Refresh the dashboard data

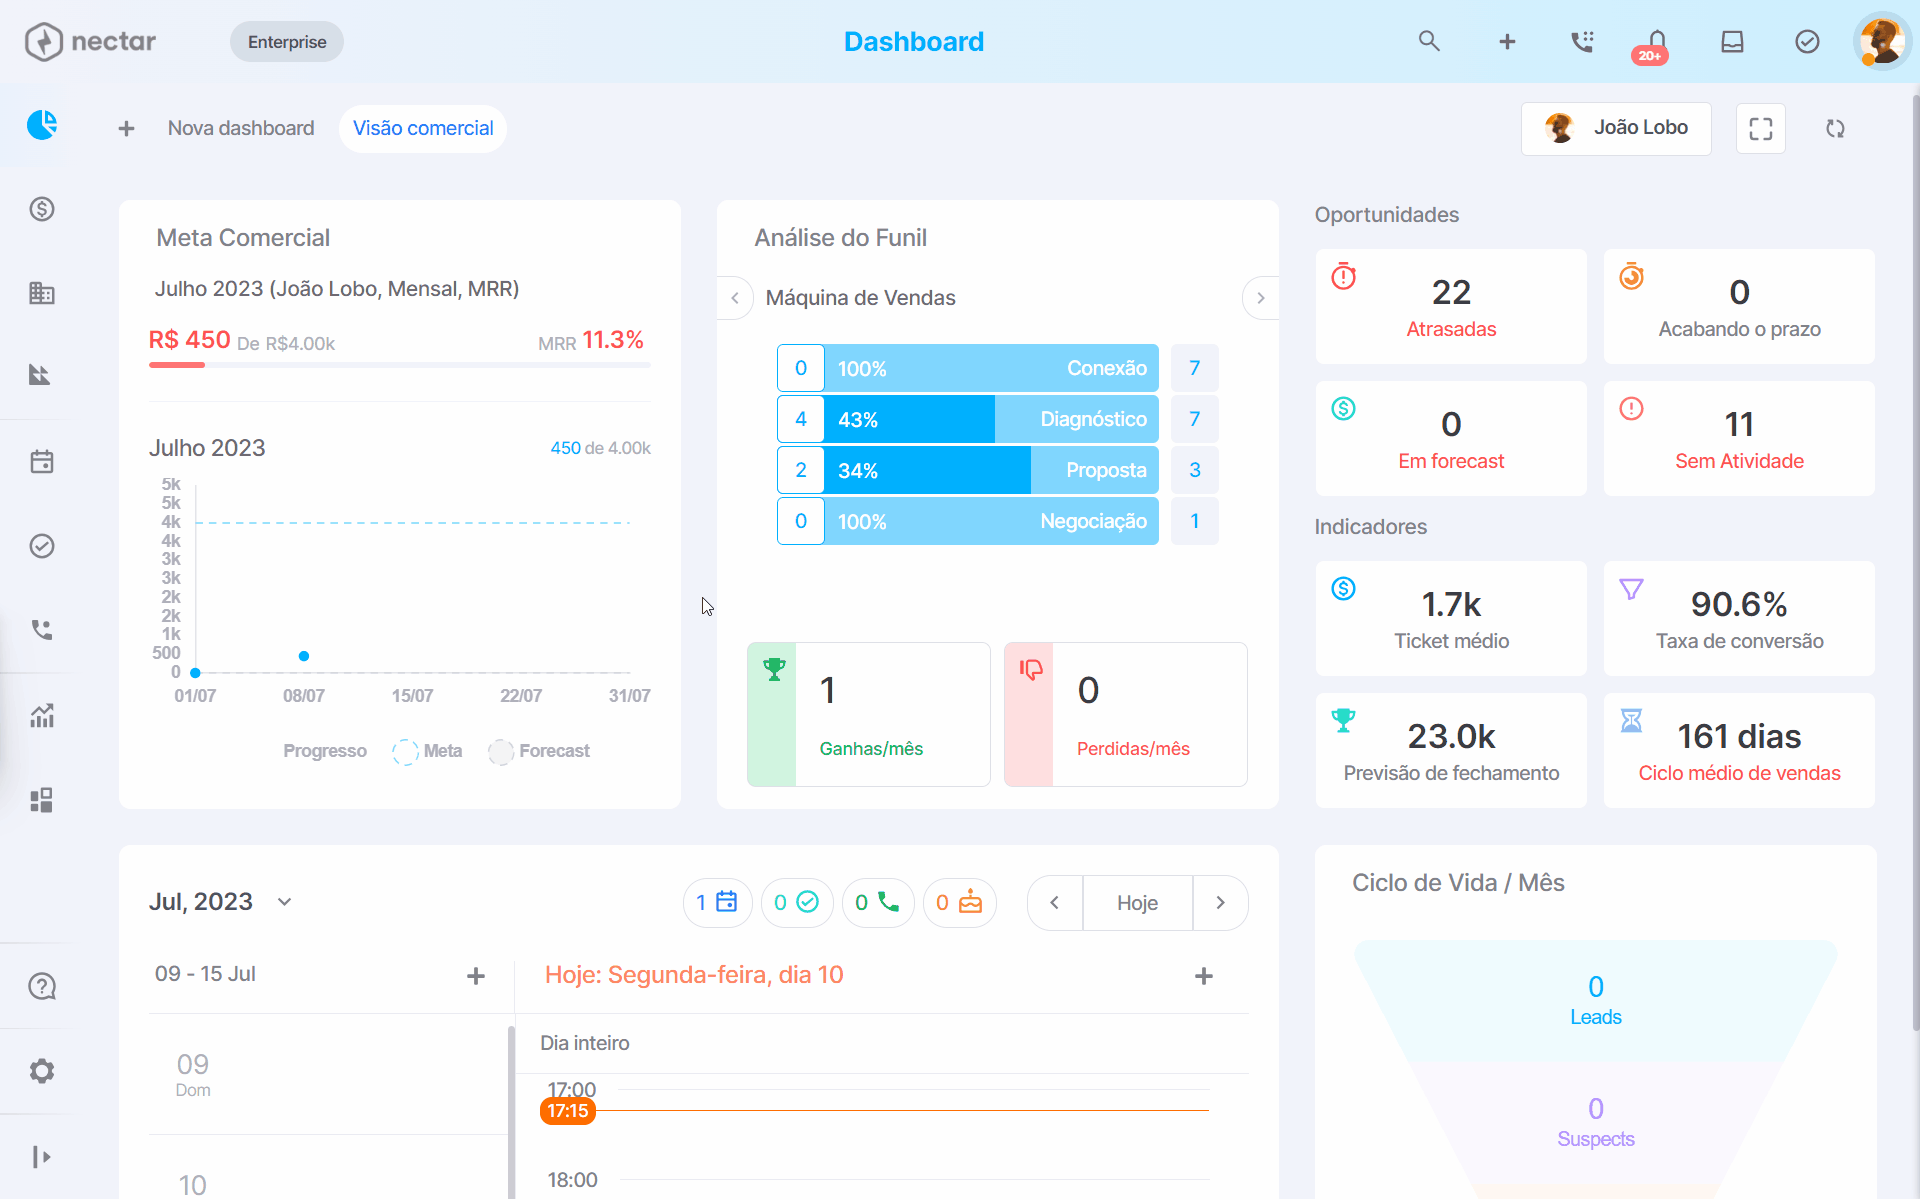(1835, 128)
